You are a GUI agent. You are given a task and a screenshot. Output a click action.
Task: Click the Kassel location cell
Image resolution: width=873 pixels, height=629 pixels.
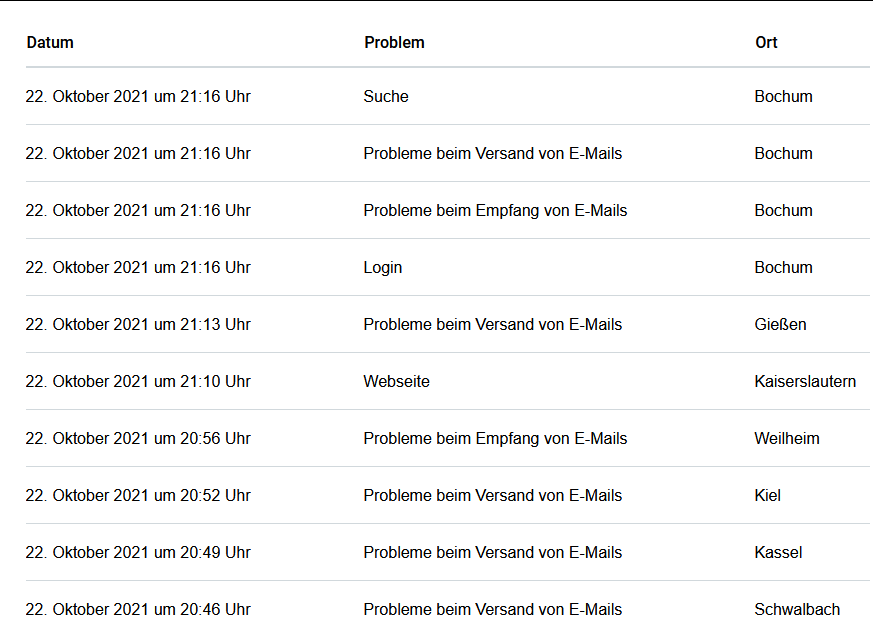[x=778, y=553]
